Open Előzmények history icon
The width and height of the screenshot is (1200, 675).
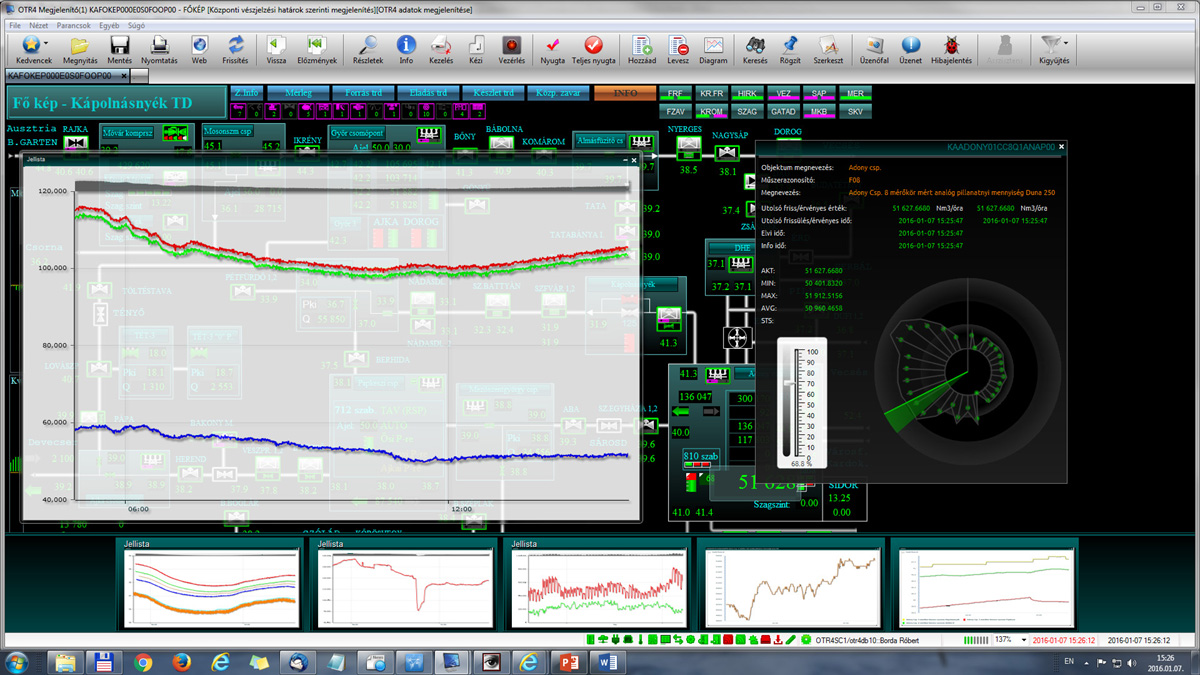(316, 49)
